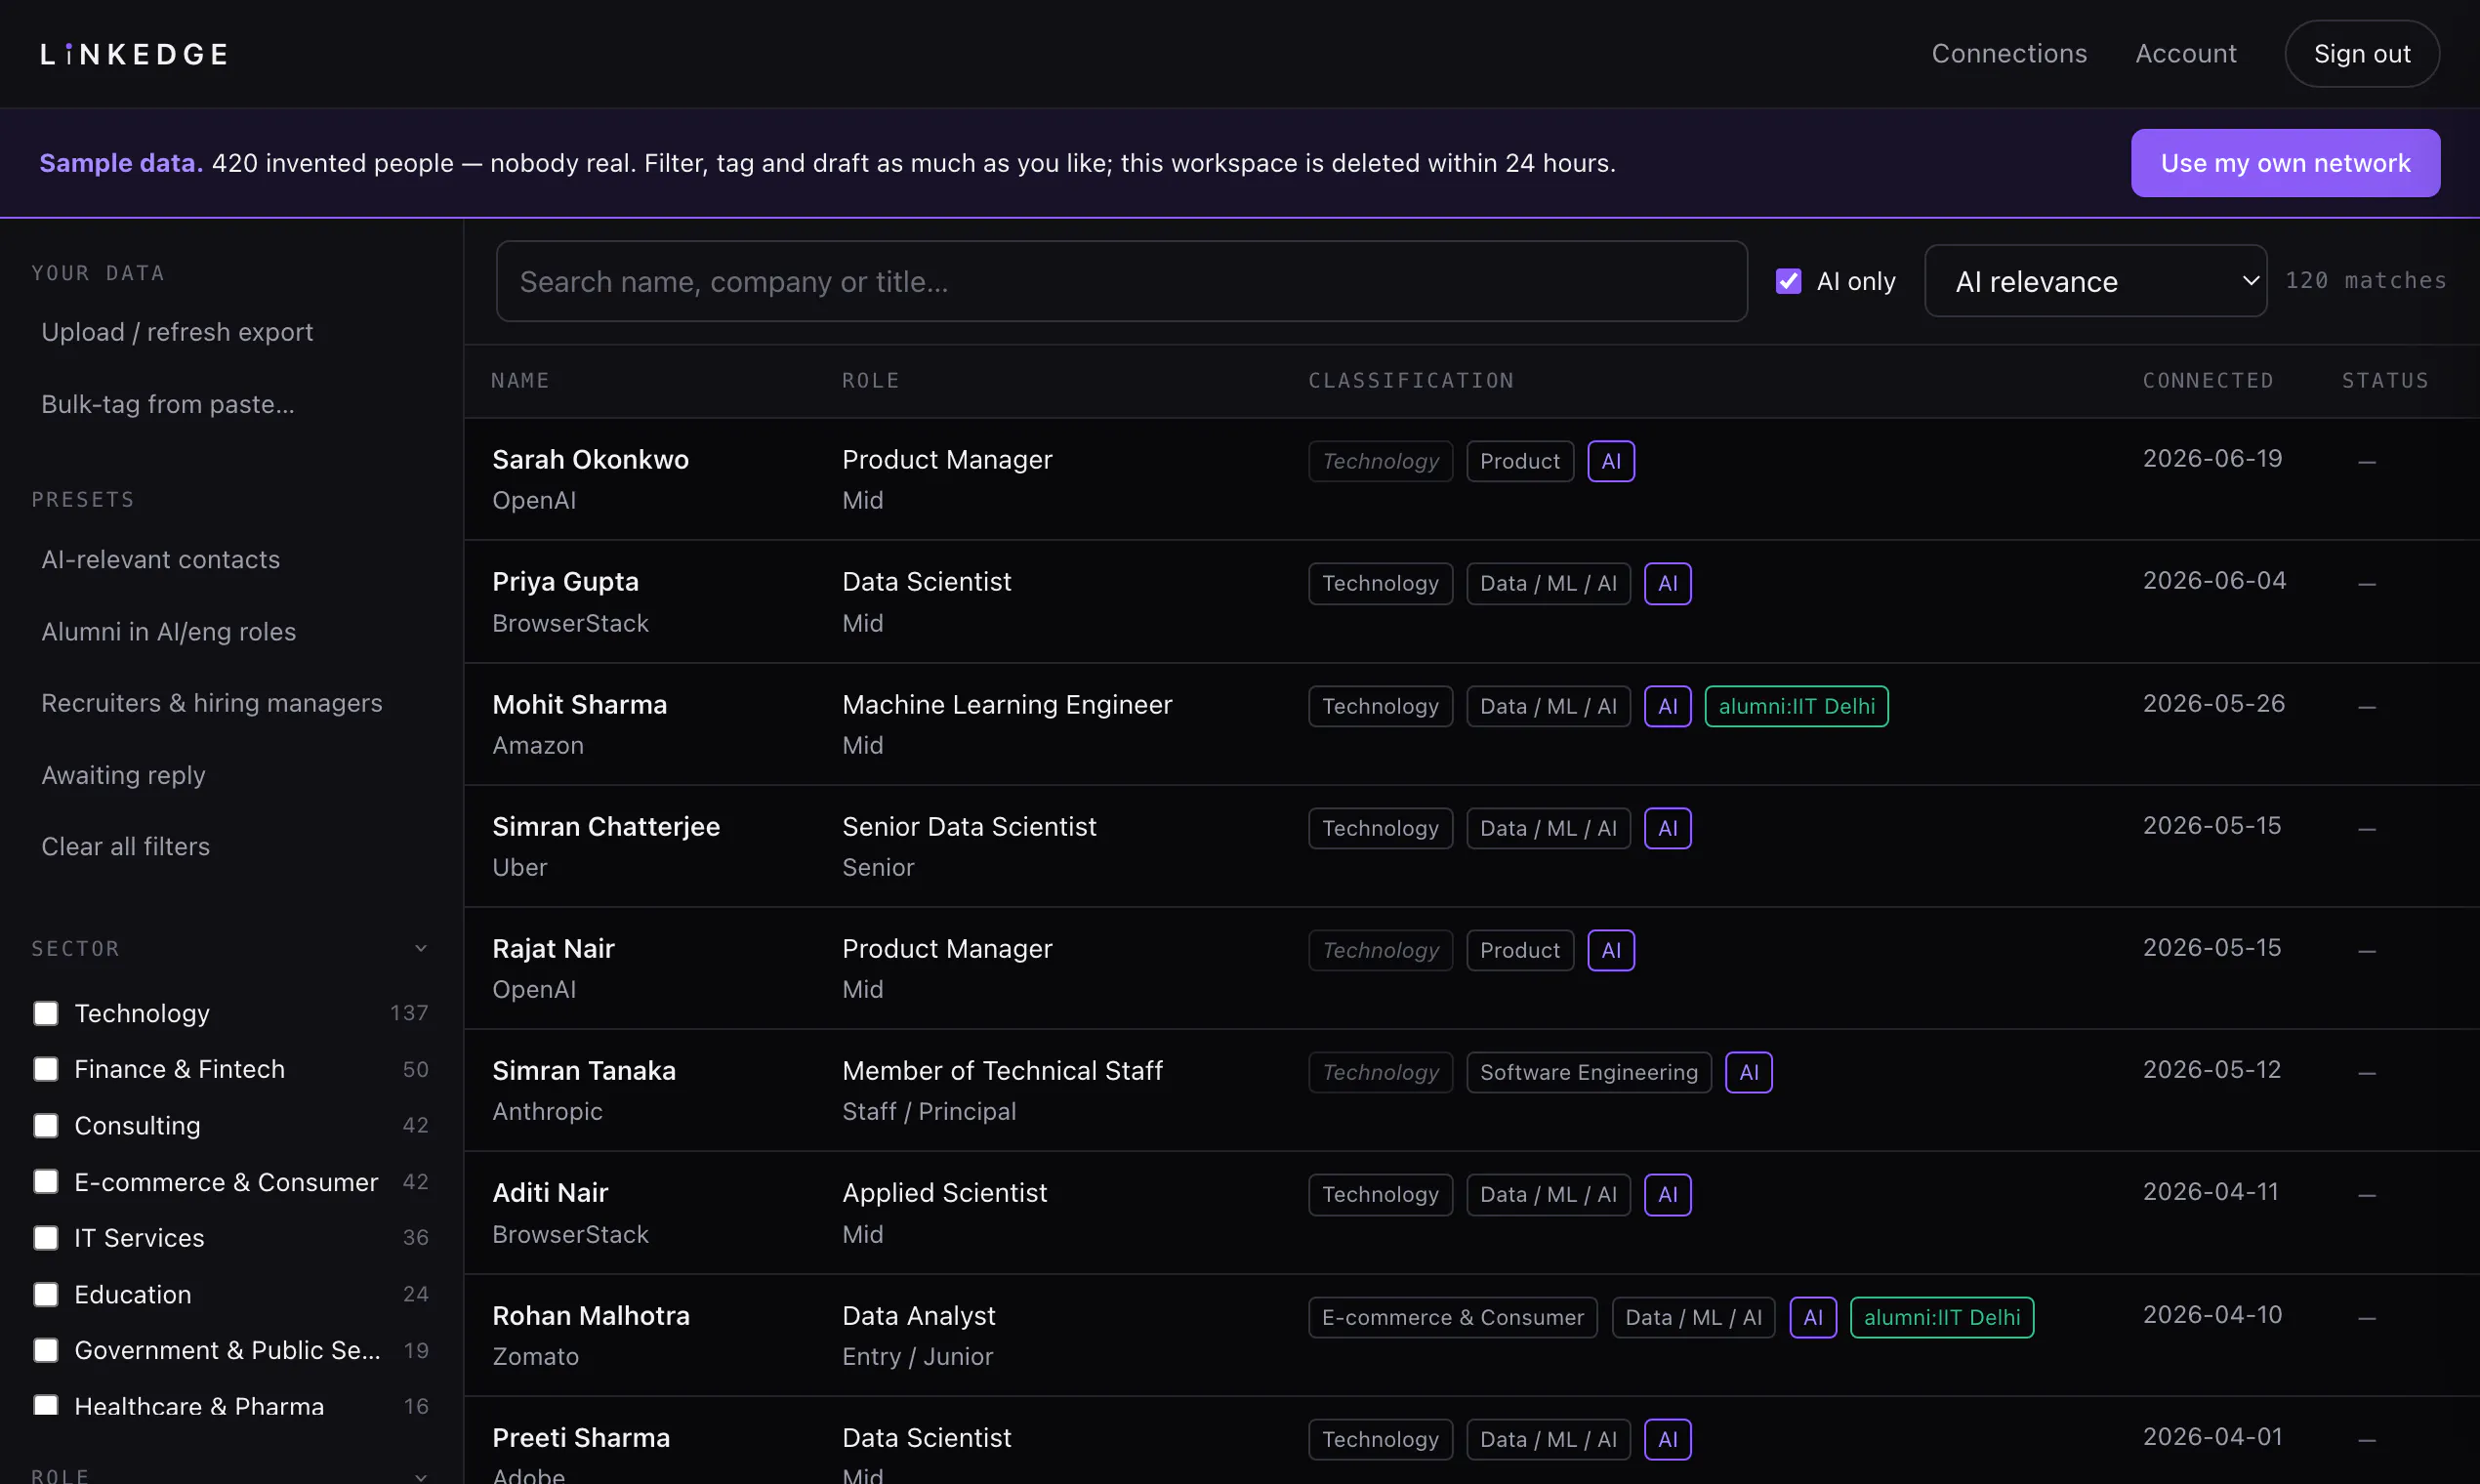Apply the Awaiting reply preset
This screenshot has width=2480, height=1484.
pyautogui.click(x=123, y=775)
